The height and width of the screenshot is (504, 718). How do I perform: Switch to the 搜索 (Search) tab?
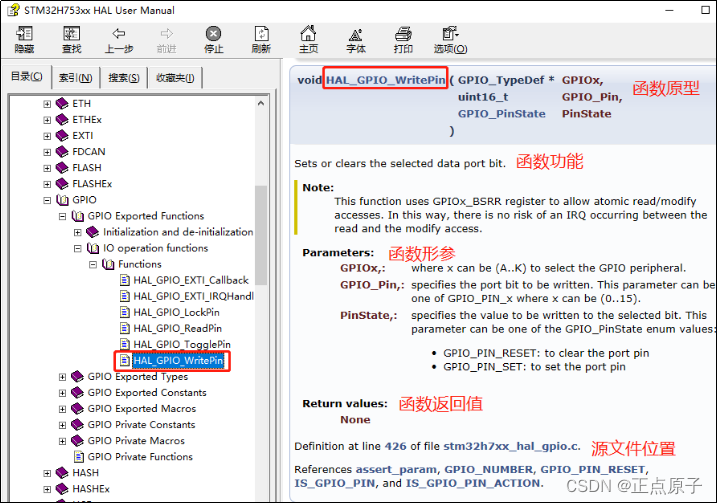124,78
